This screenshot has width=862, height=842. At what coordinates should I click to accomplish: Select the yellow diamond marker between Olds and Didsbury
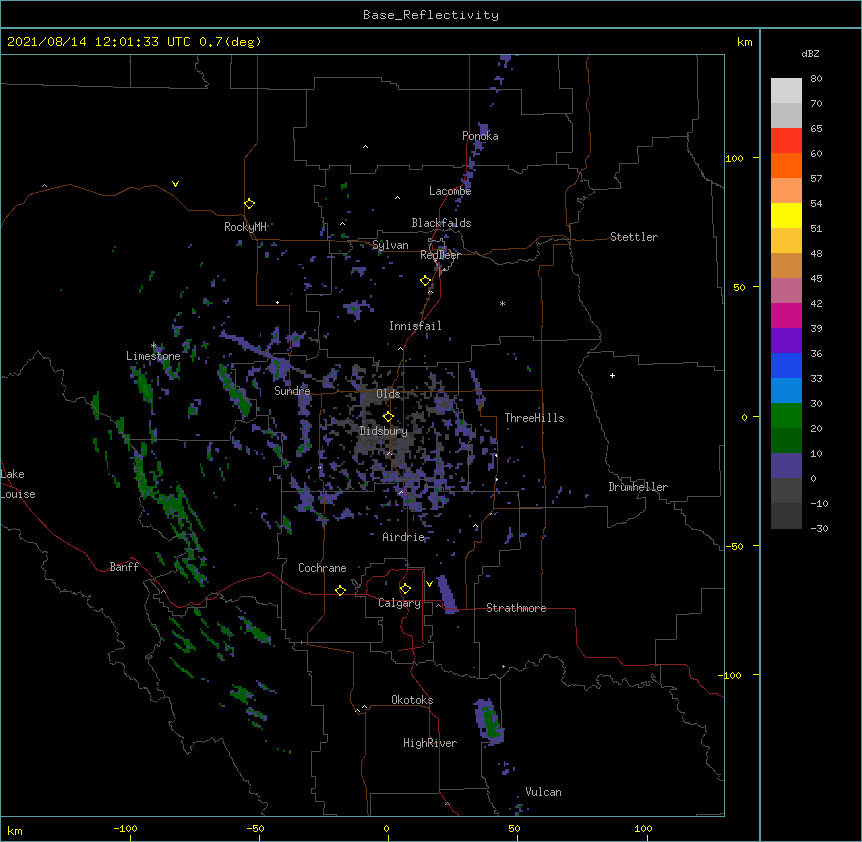pos(388,417)
